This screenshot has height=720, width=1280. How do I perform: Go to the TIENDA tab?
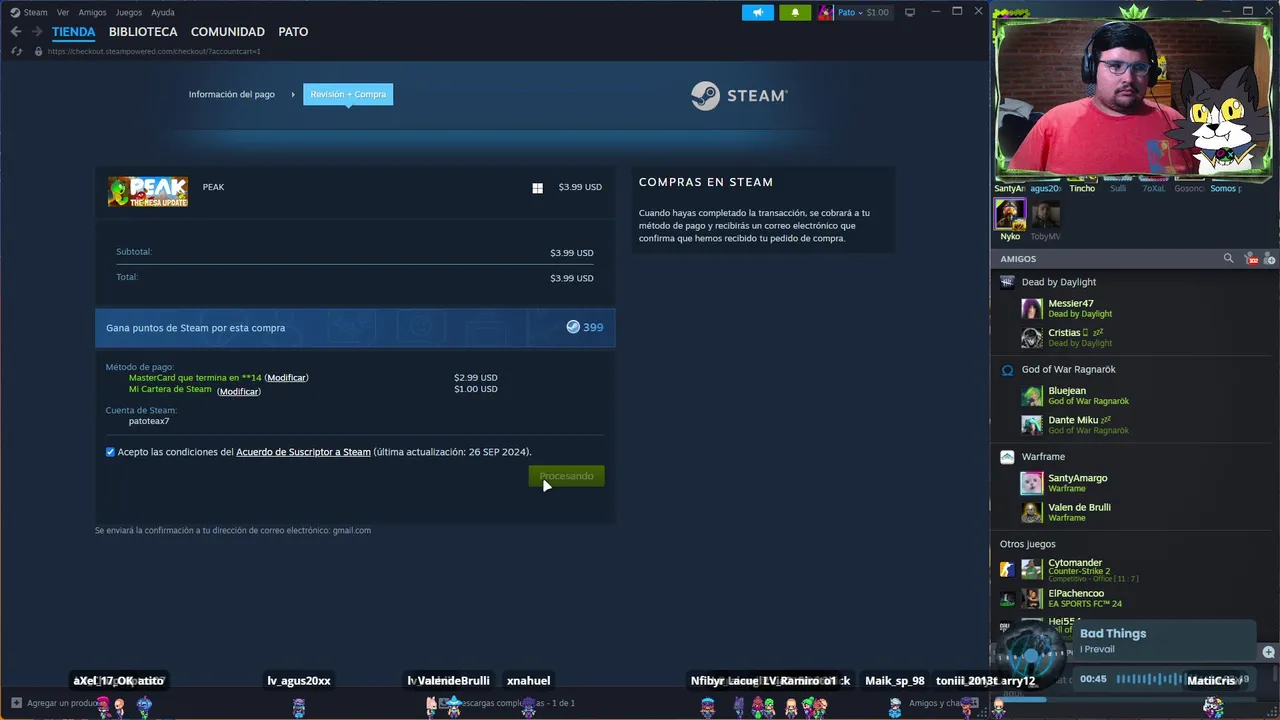(x=73, y=32)
